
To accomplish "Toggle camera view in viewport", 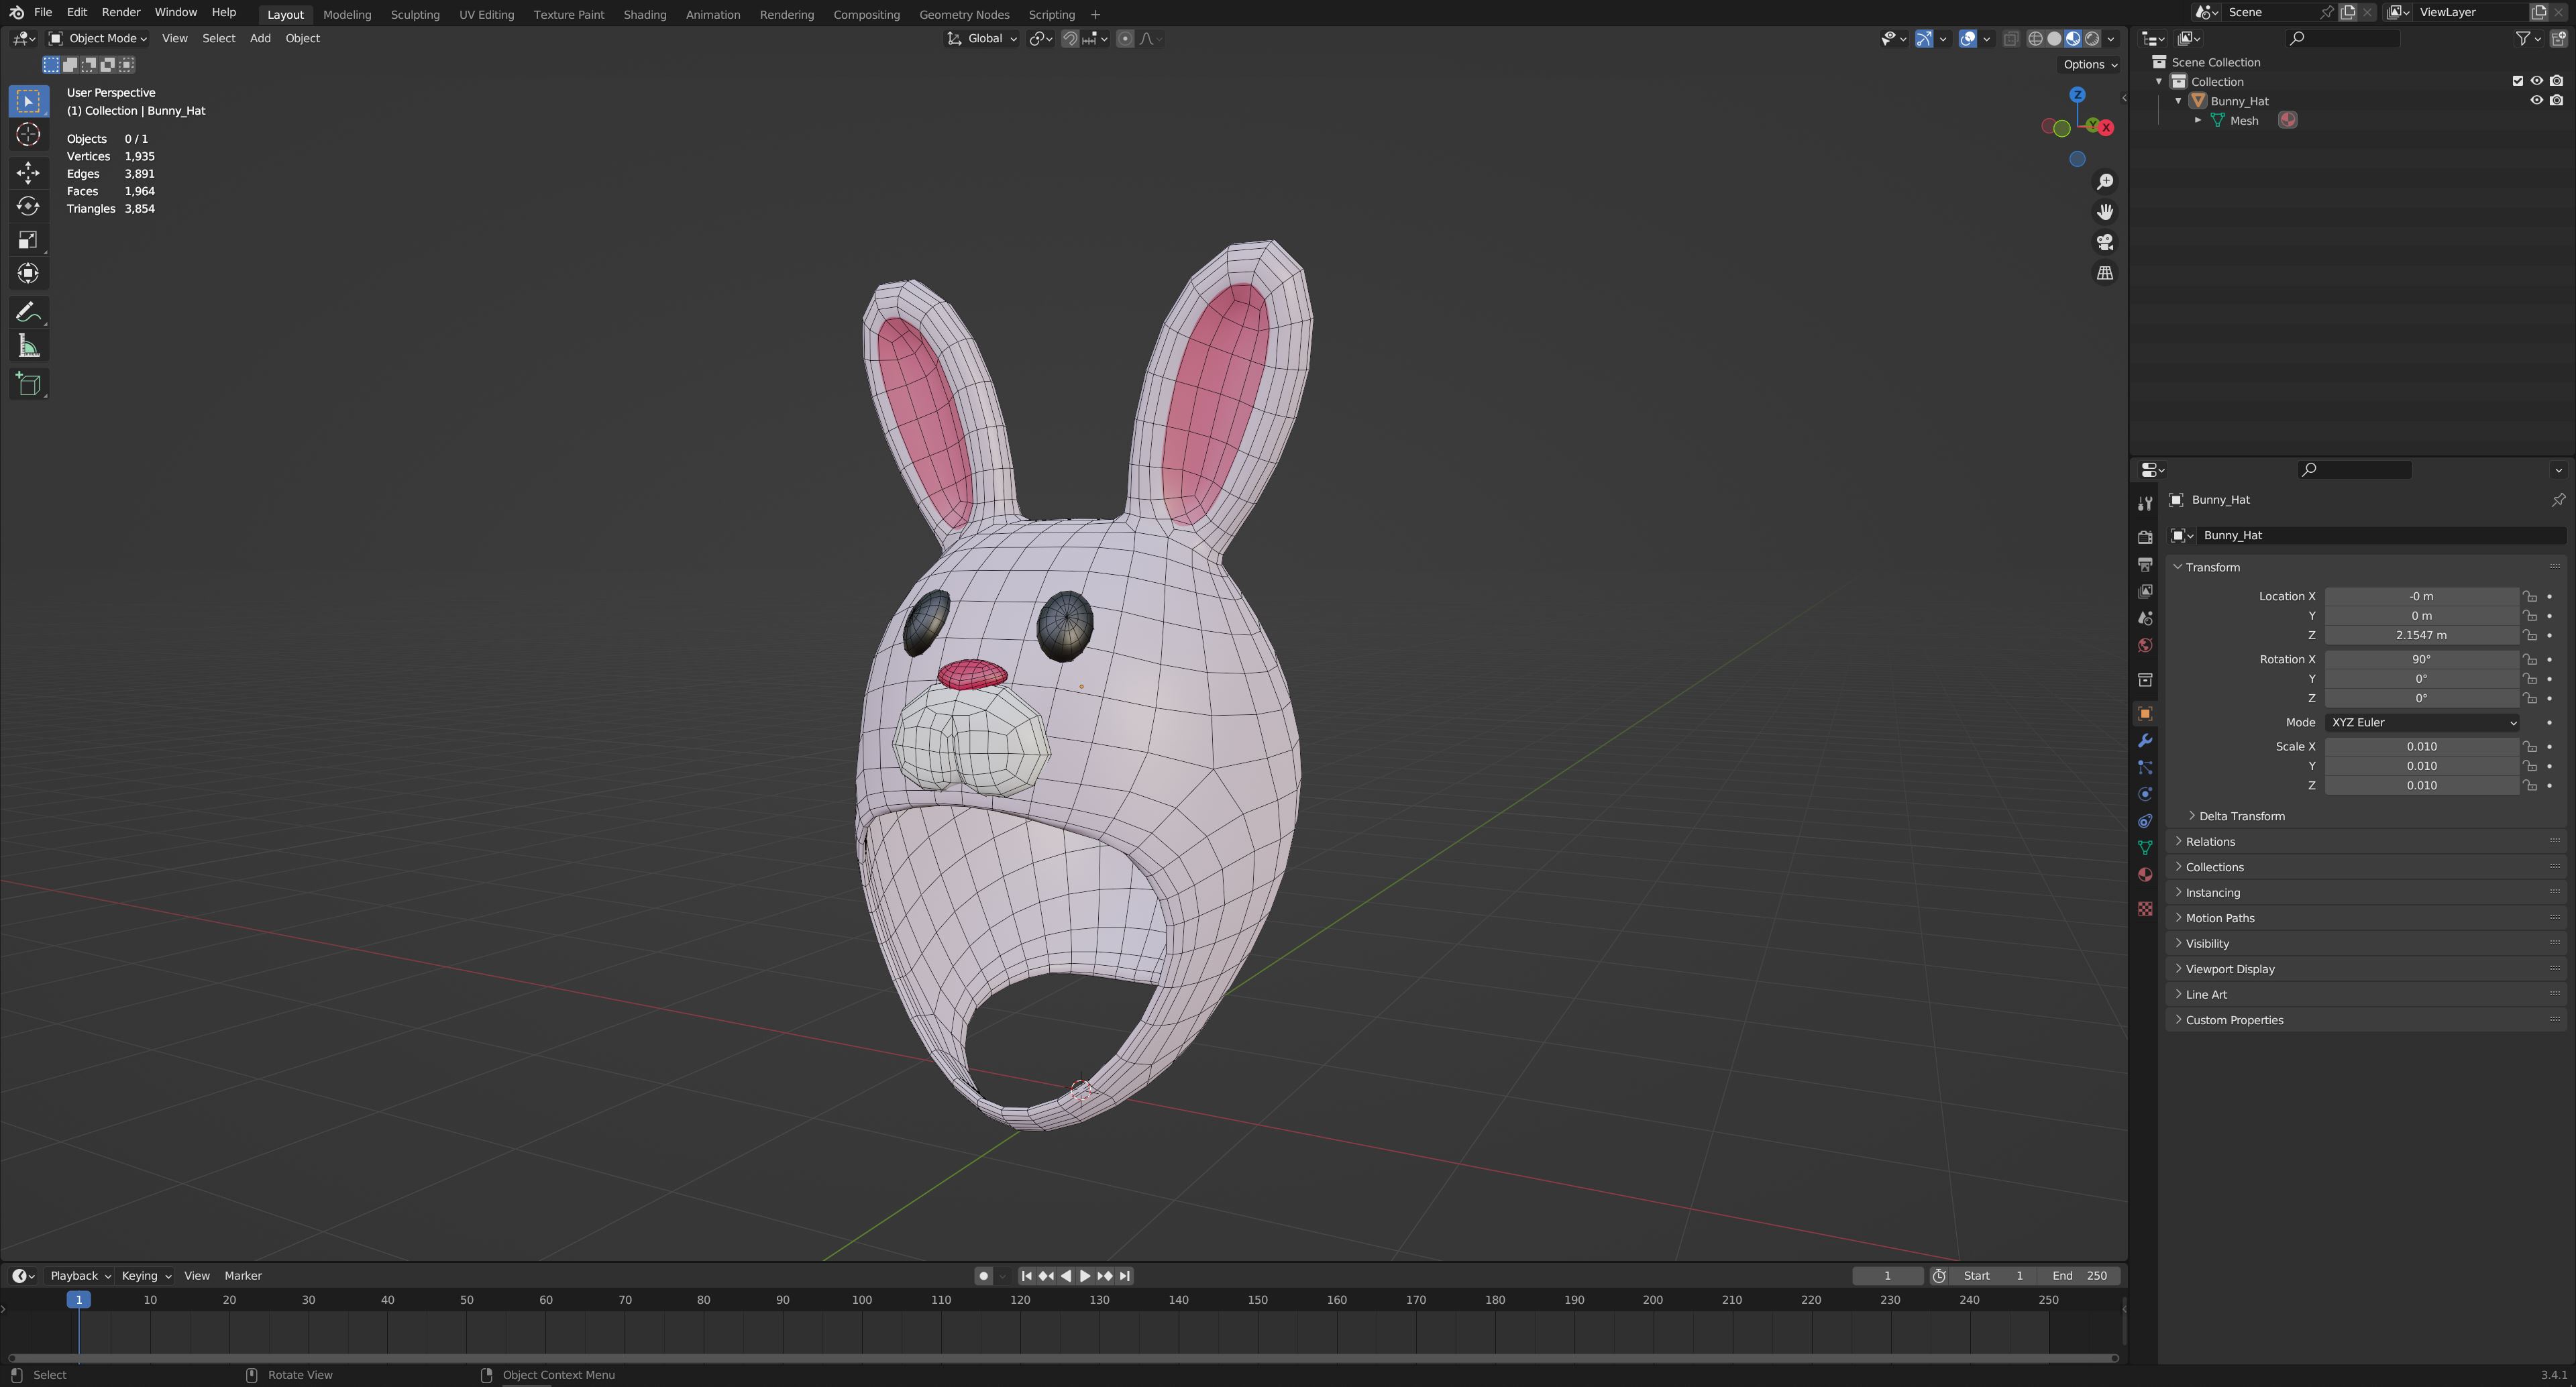I will pos(2105,242).
